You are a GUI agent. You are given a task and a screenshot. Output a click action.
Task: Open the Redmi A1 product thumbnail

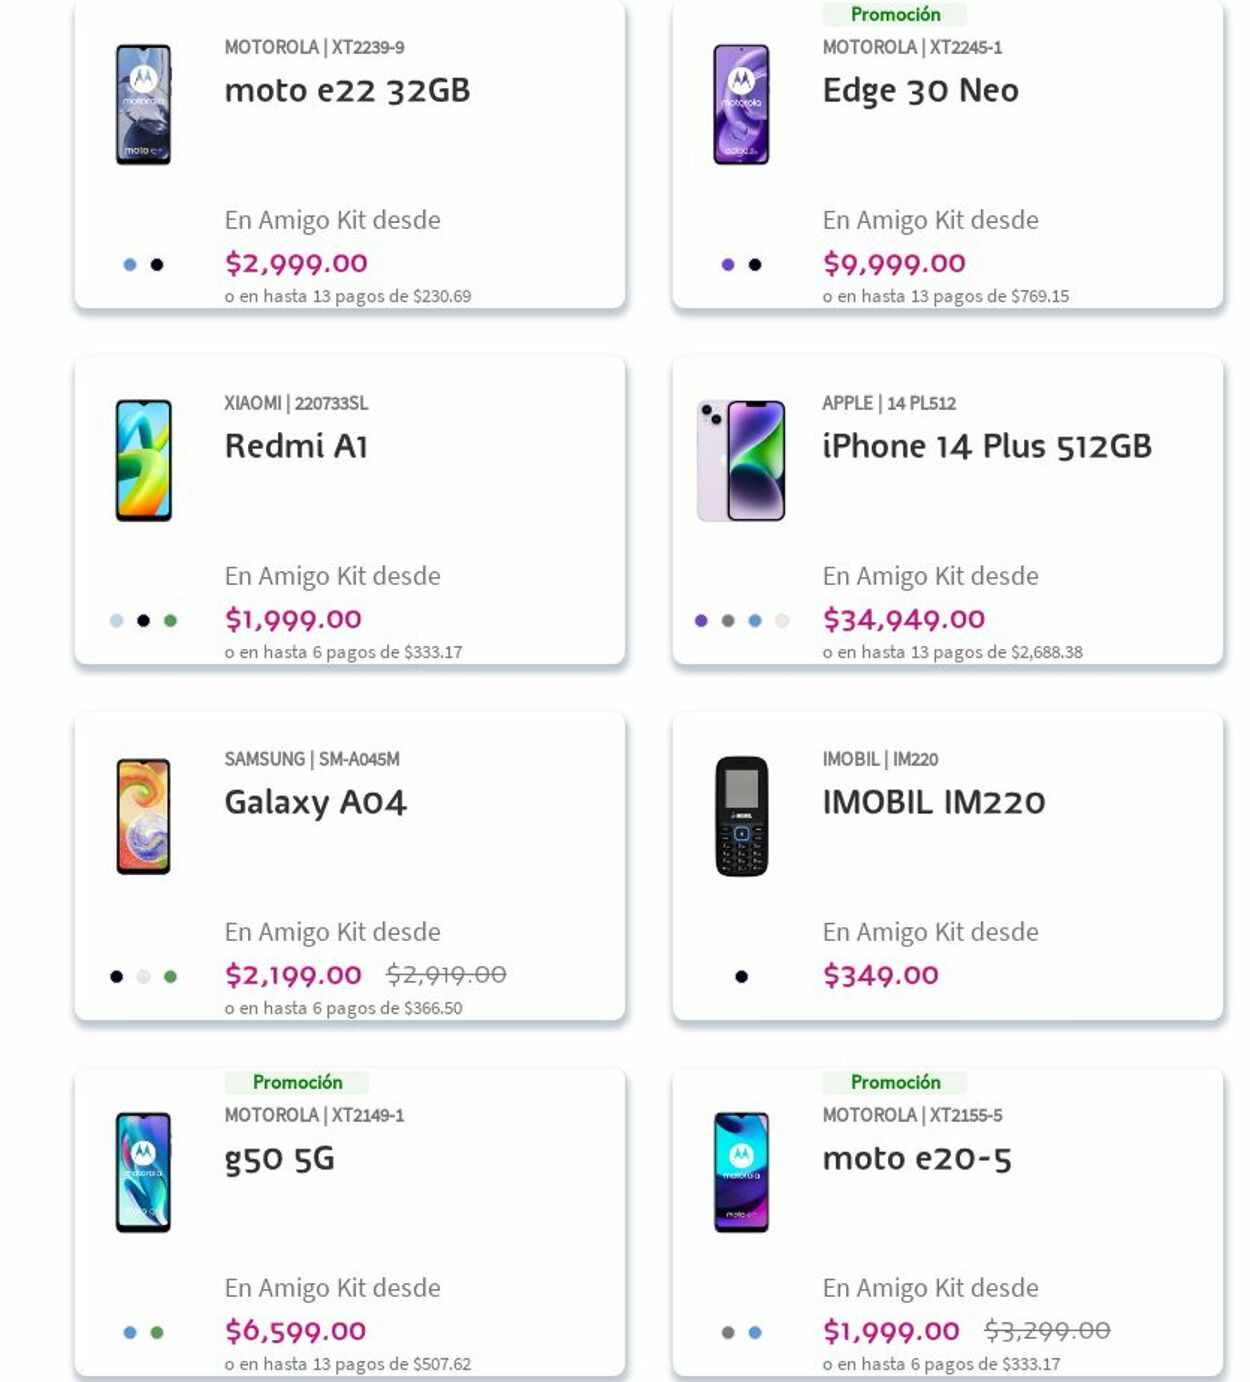tap(143, 458)
